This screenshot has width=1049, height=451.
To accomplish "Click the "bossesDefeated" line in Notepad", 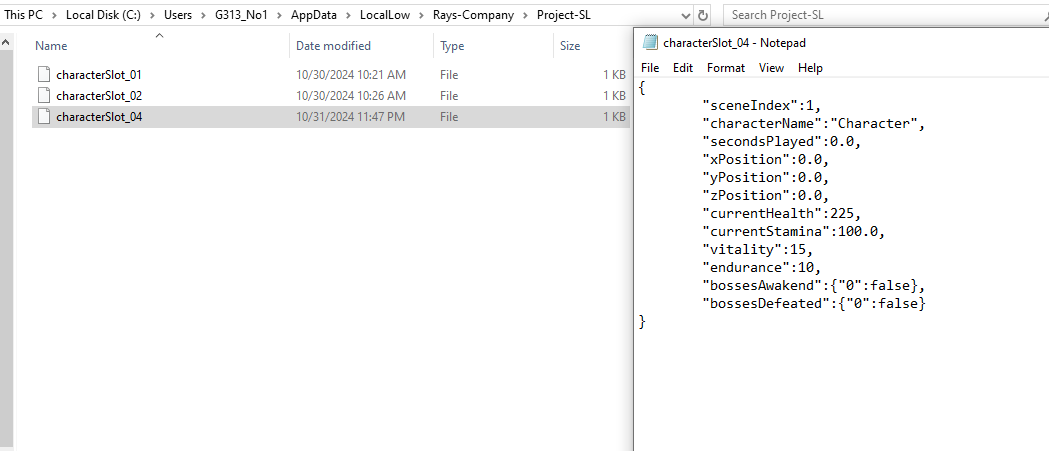I will coord(814,304).
